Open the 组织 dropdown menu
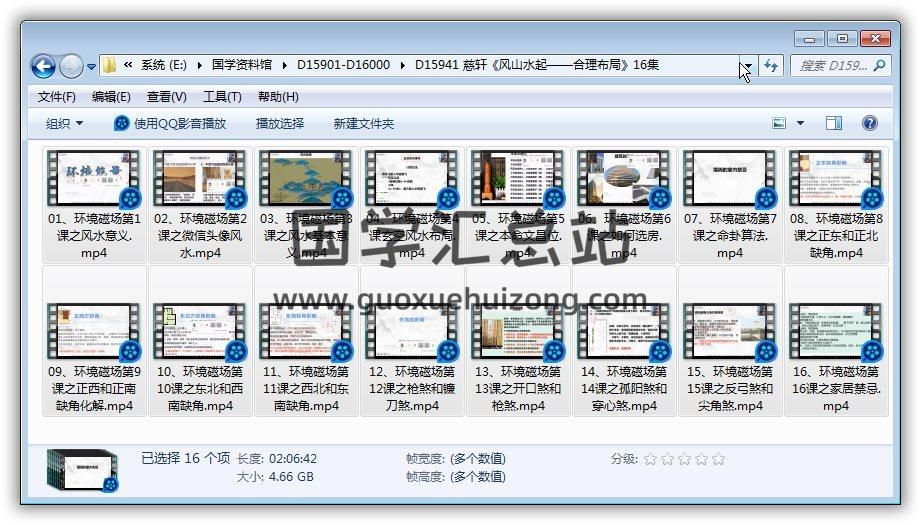 pyautogui.click(x=64, y=123)
